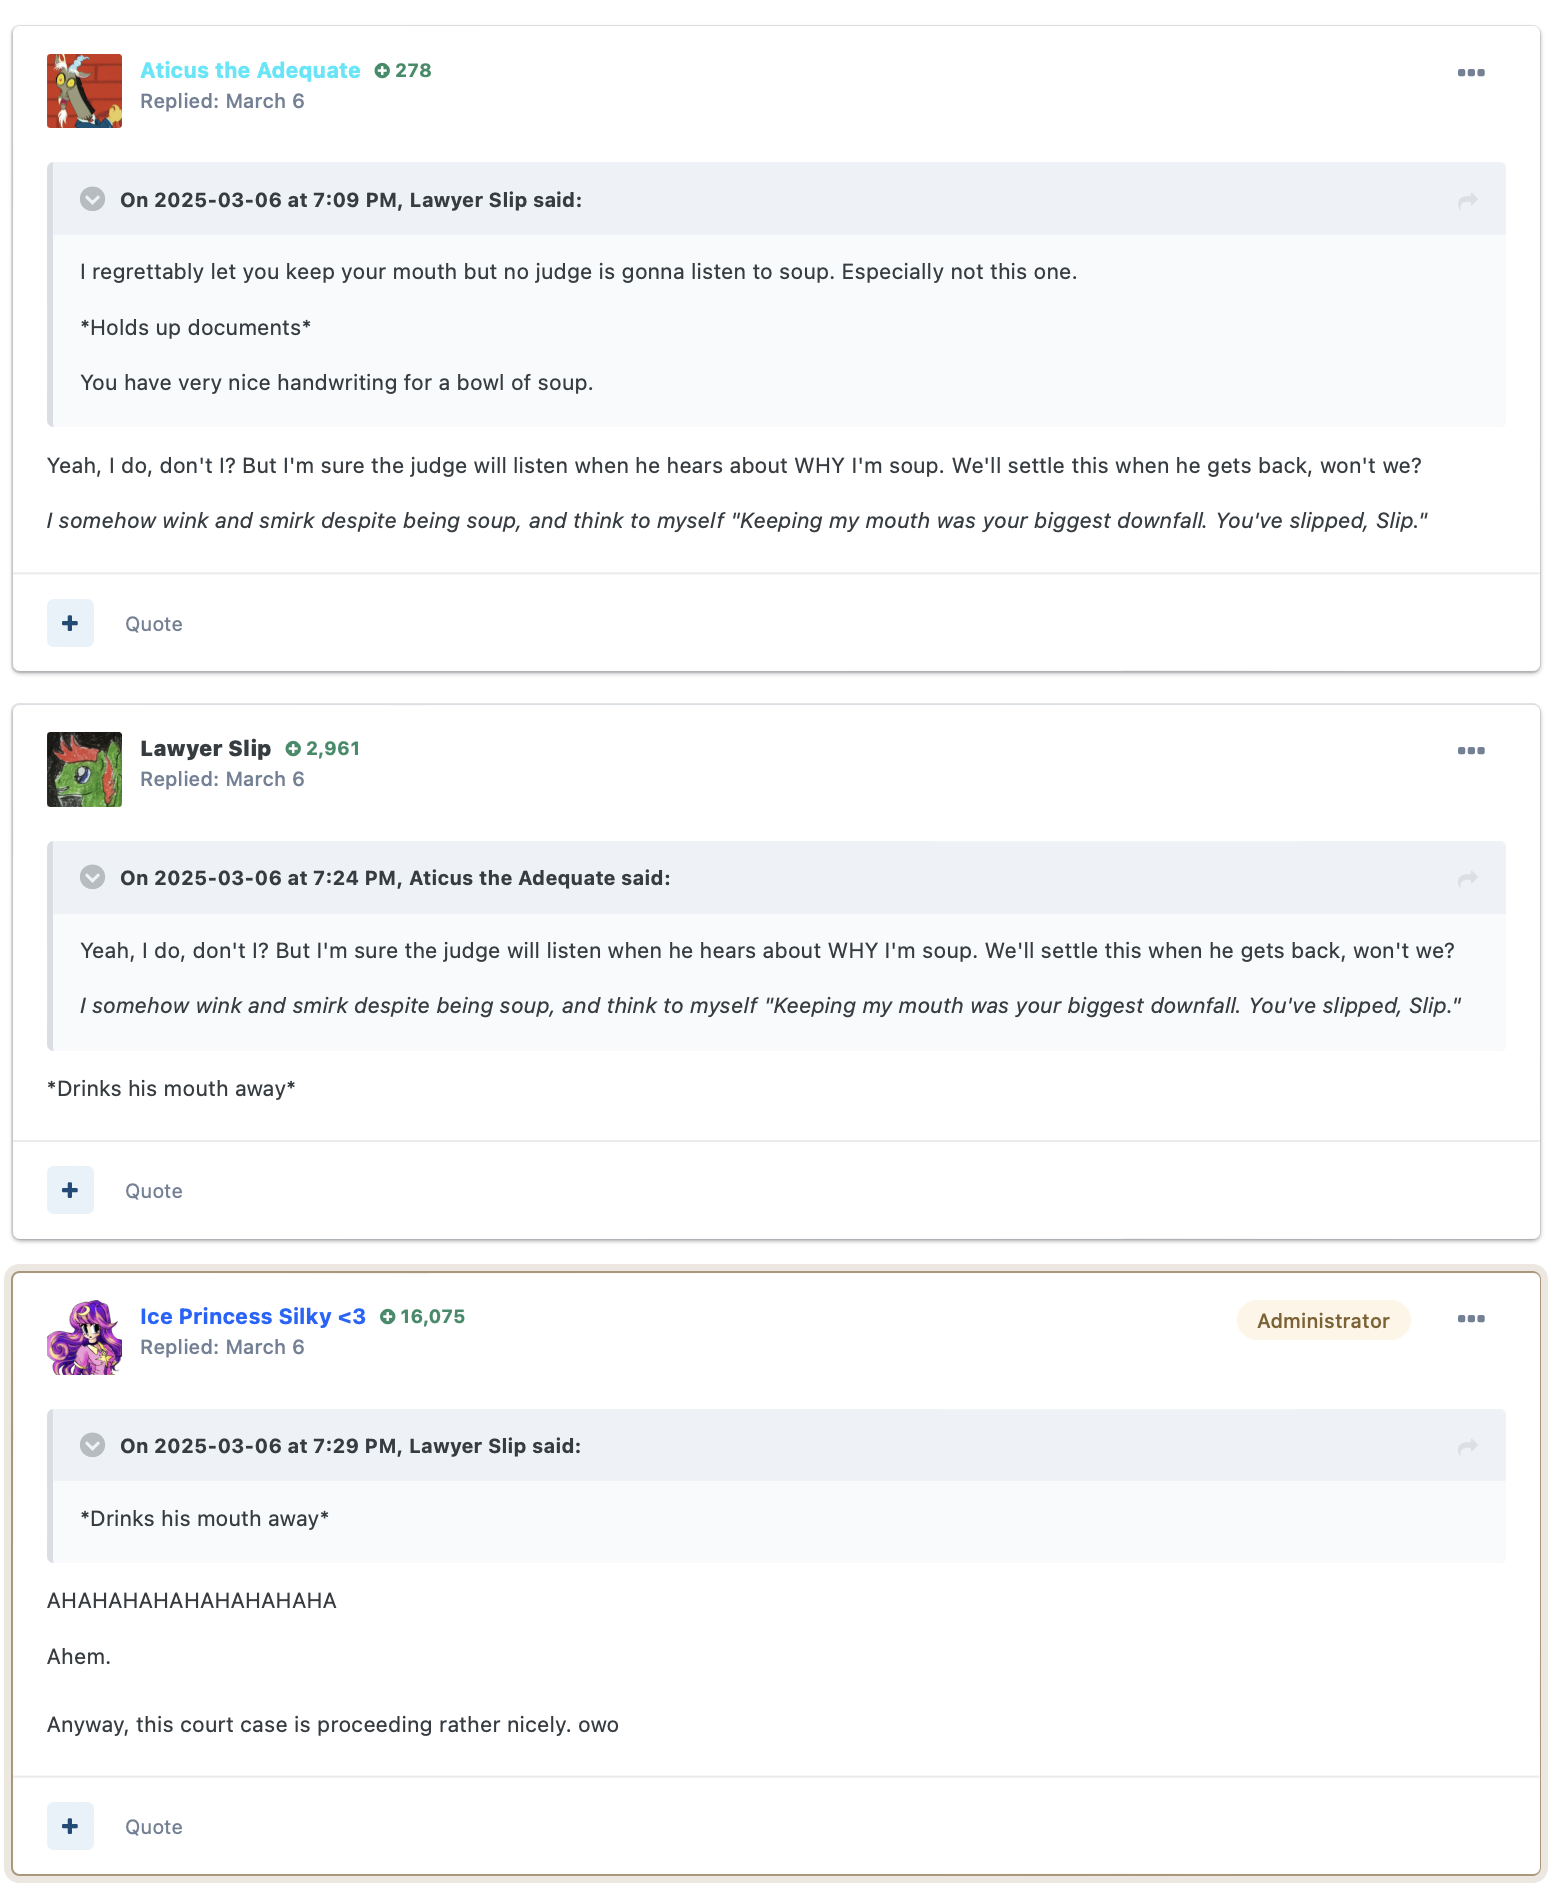This screenshot has width=1568, height=1904.
Task: Open options menu on Lawyer Slip's post
Action: tap(1470, 751)
